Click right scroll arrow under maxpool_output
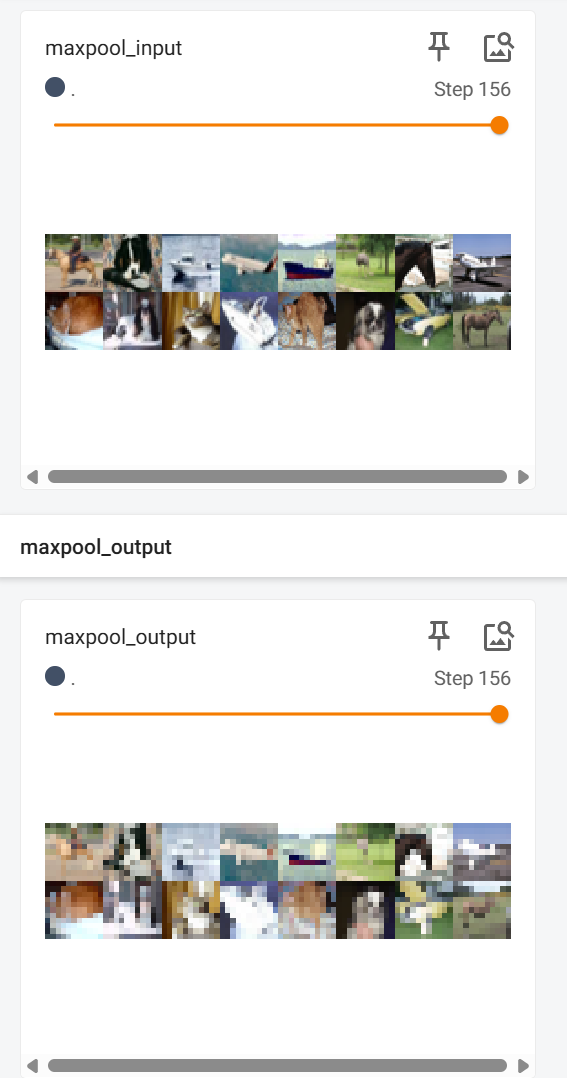Viewport: 567px width, 1078px height. 523,1066
